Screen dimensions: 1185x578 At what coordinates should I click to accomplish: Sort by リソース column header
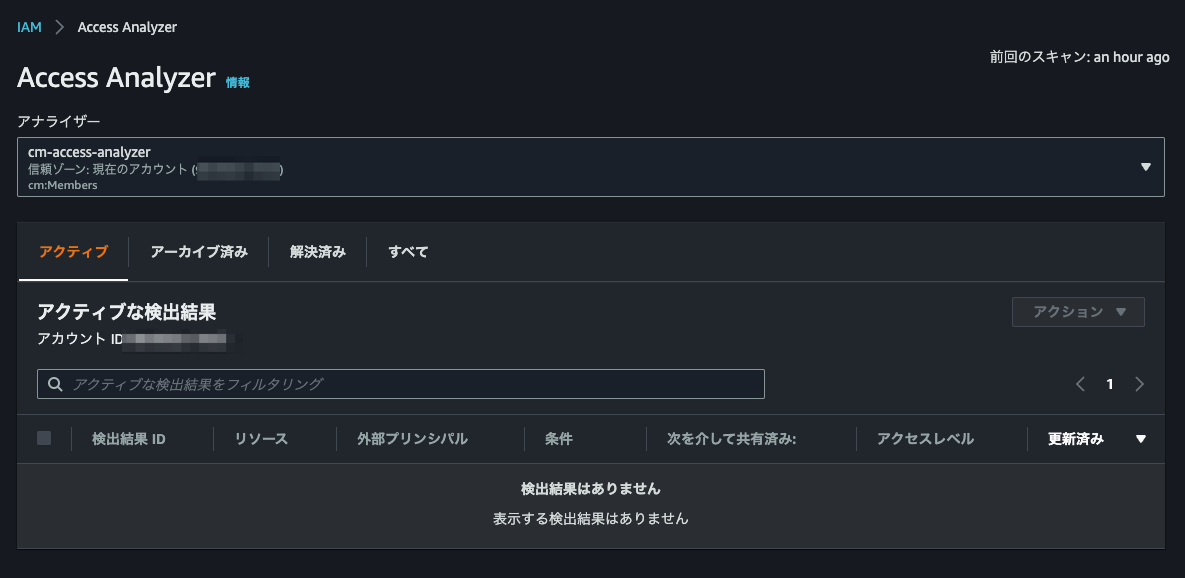pos(261,439)
